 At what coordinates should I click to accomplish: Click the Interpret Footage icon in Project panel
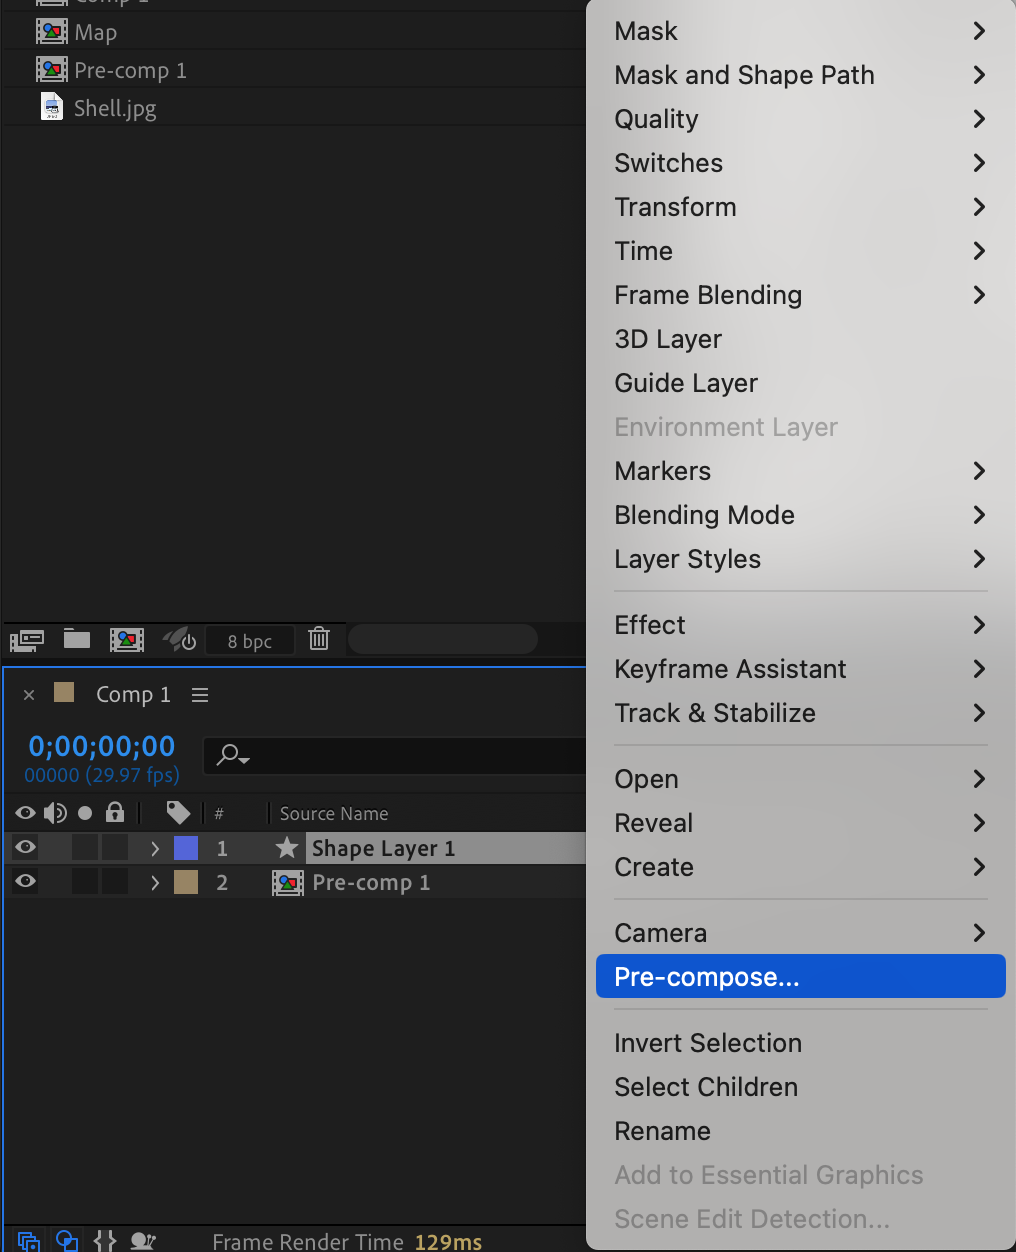pyautogui.click(x=27, y=640)
